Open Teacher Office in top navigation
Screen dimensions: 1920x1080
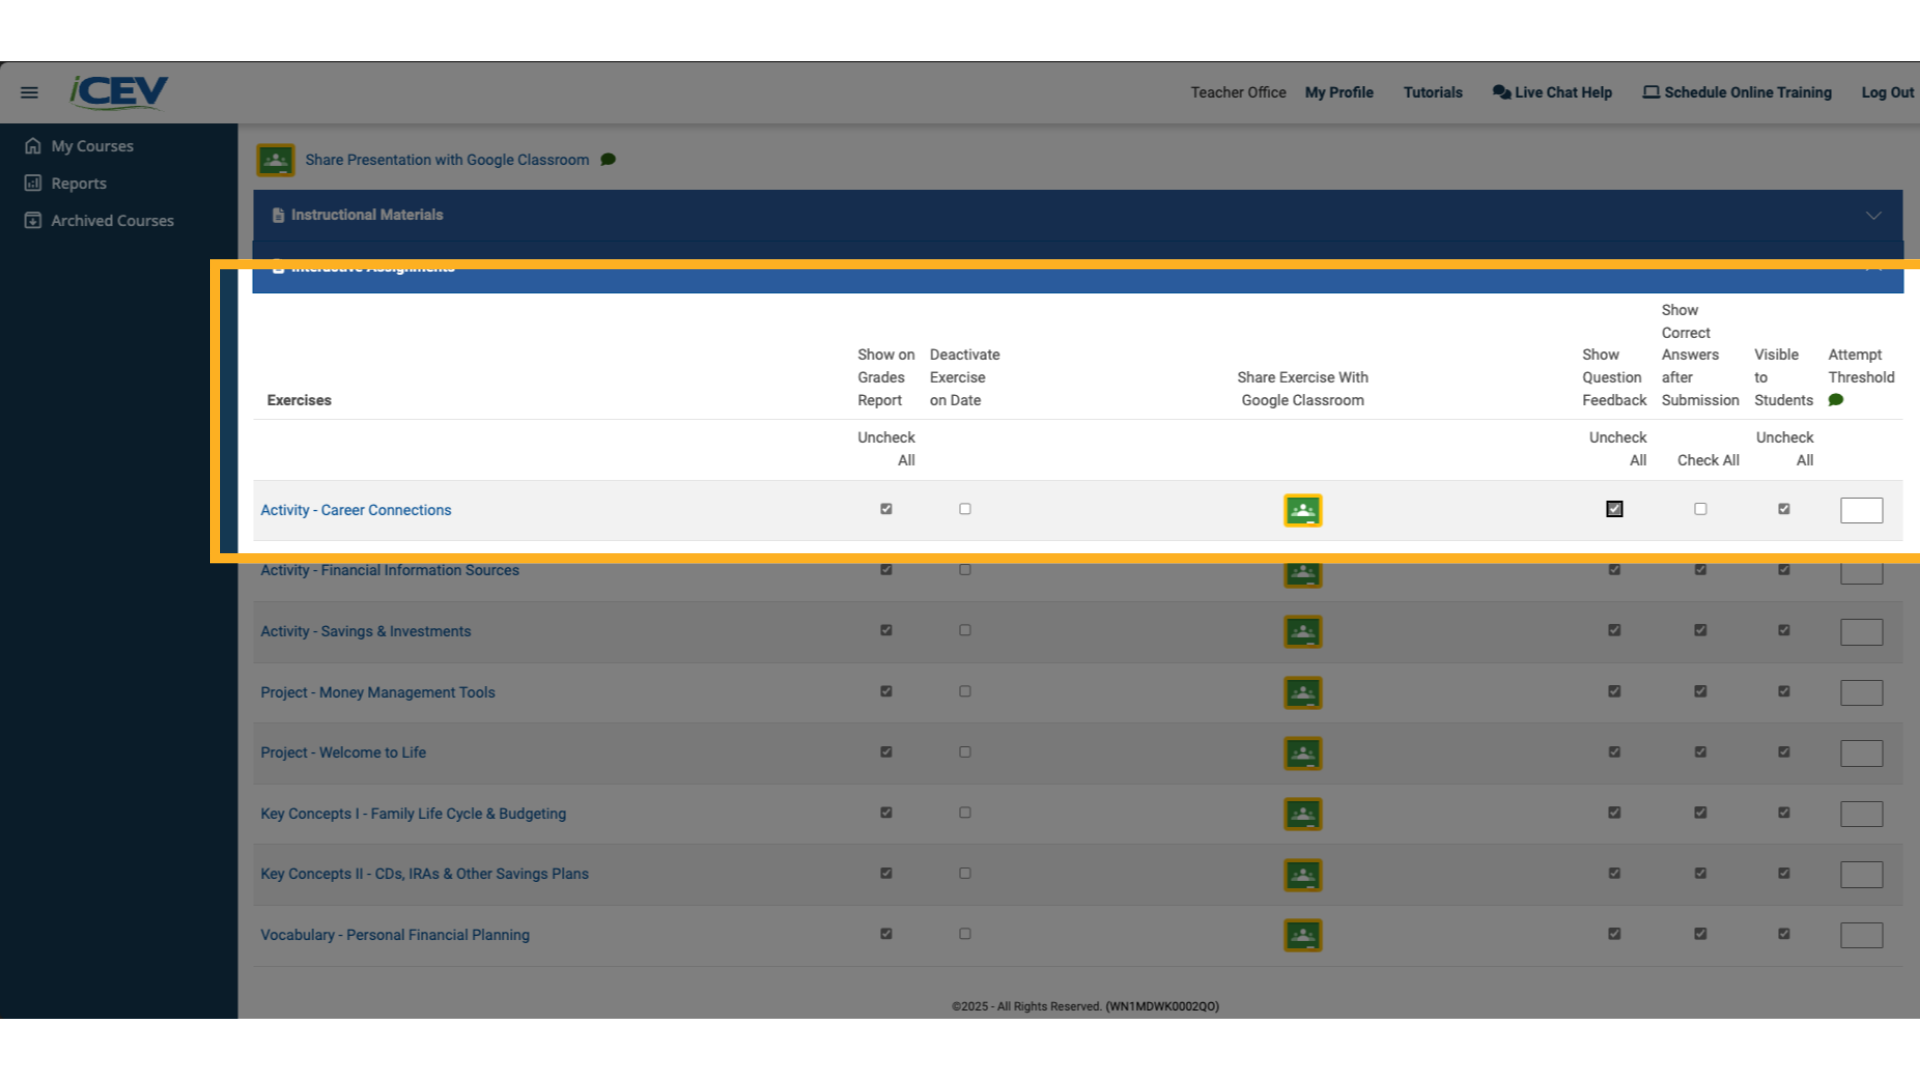click(x=1238, y=92)
